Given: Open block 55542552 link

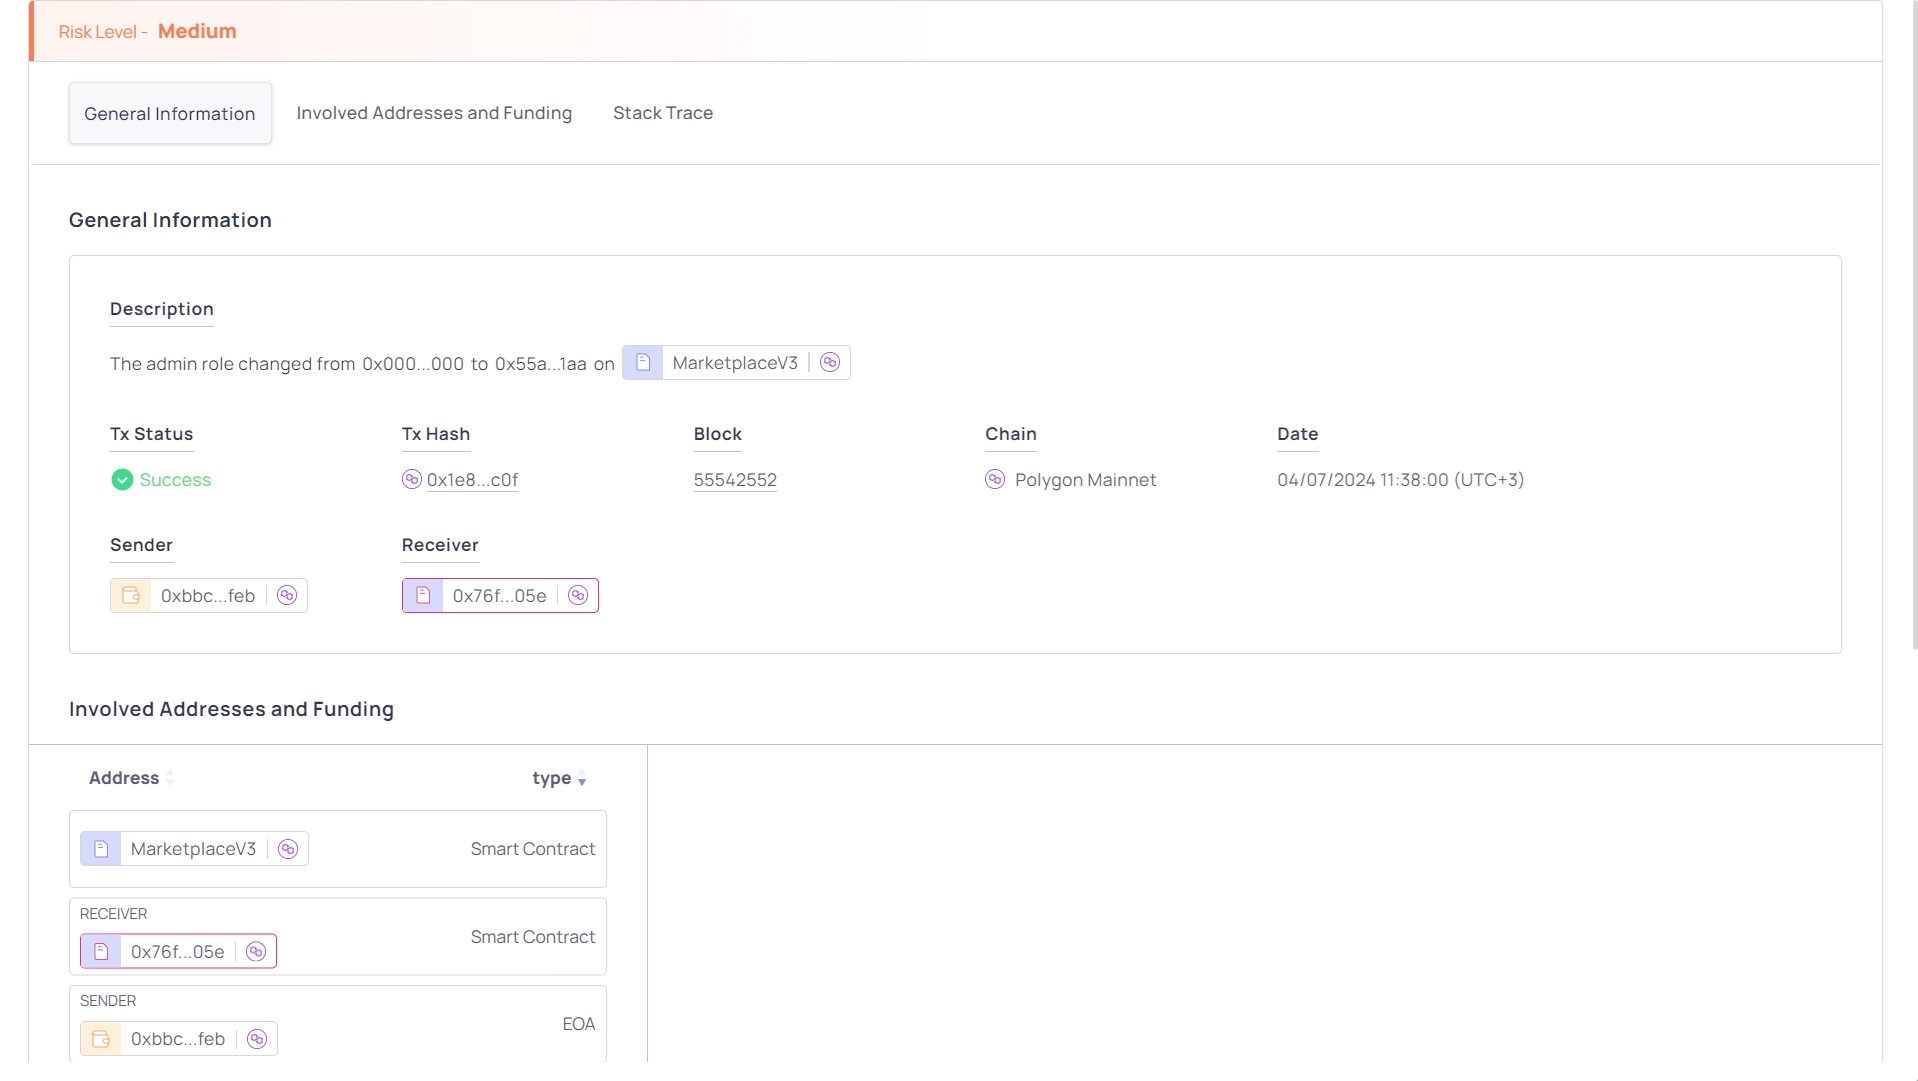Looking at the screenshot, I should 735,480.
